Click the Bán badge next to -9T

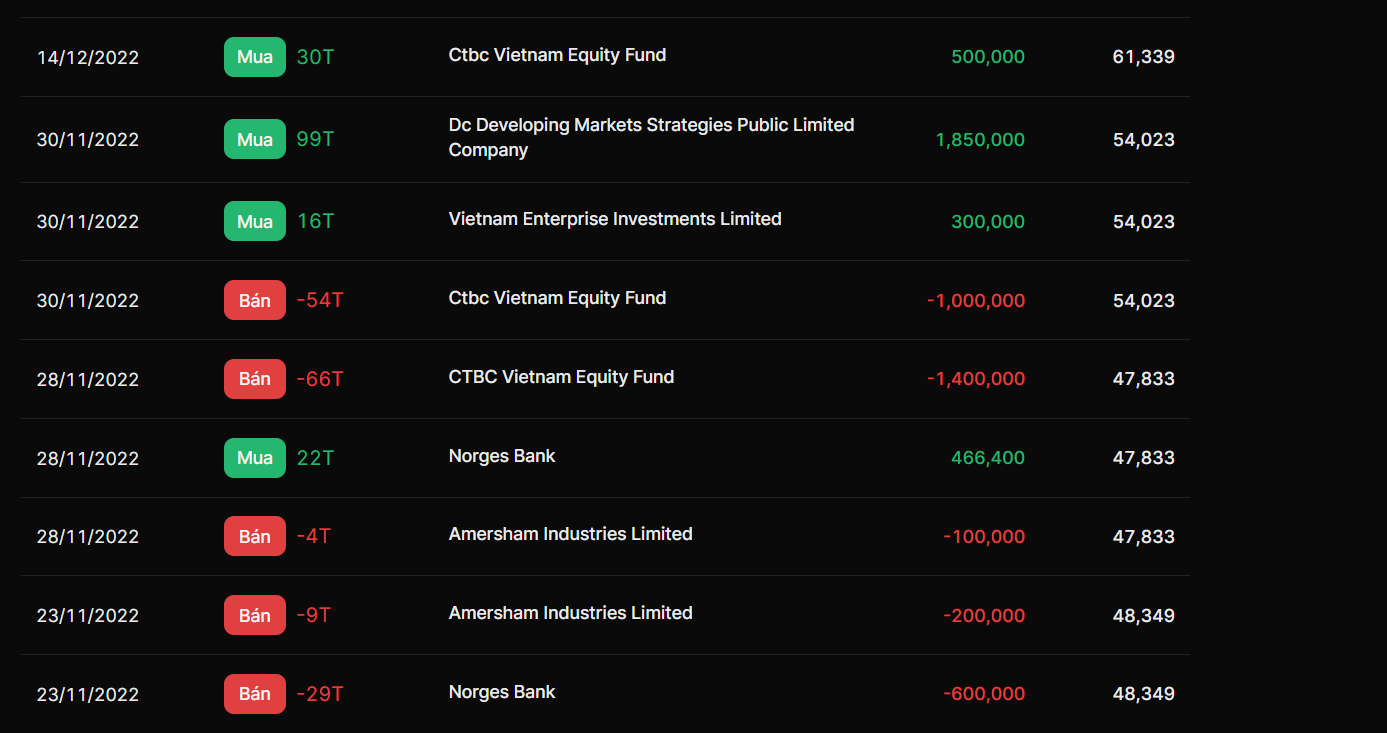[x=254, y=615]
